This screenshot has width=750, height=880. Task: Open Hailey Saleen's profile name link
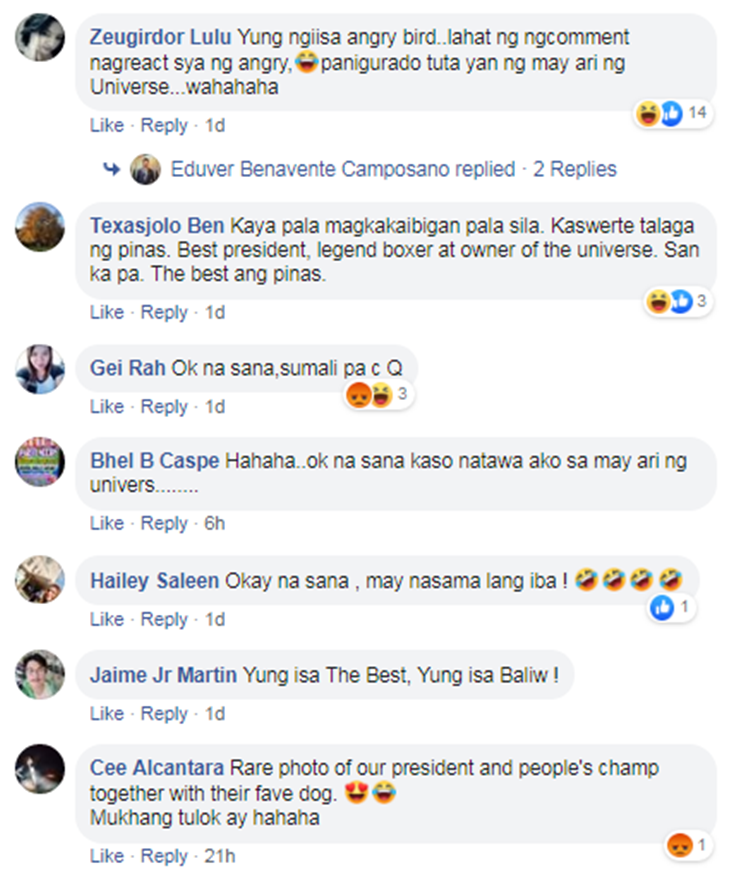coord(155,581)
